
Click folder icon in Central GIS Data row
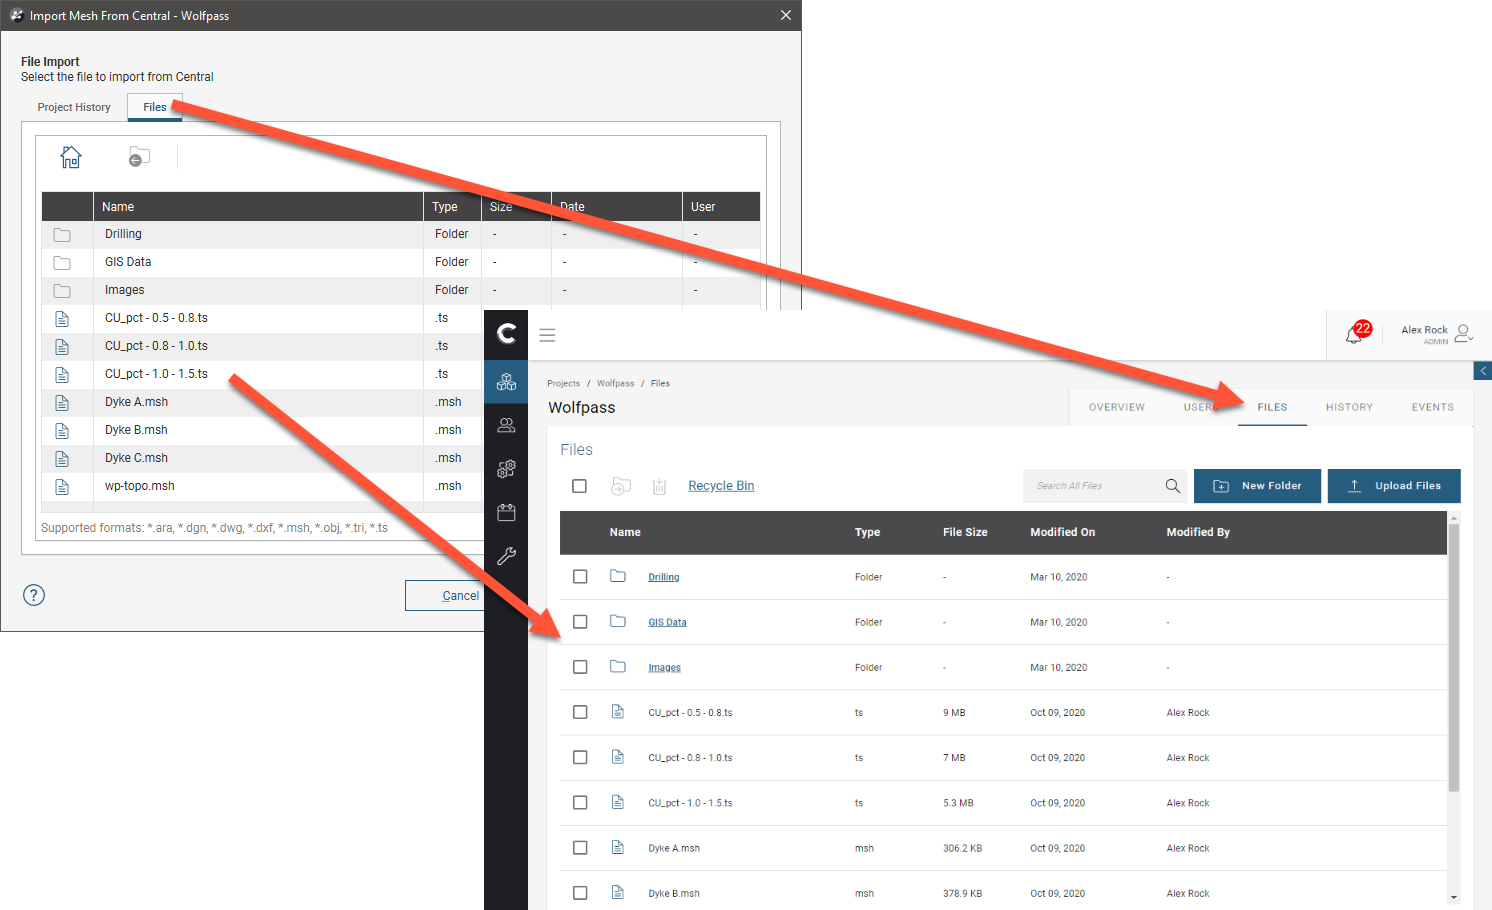click(x=618, y=621)
